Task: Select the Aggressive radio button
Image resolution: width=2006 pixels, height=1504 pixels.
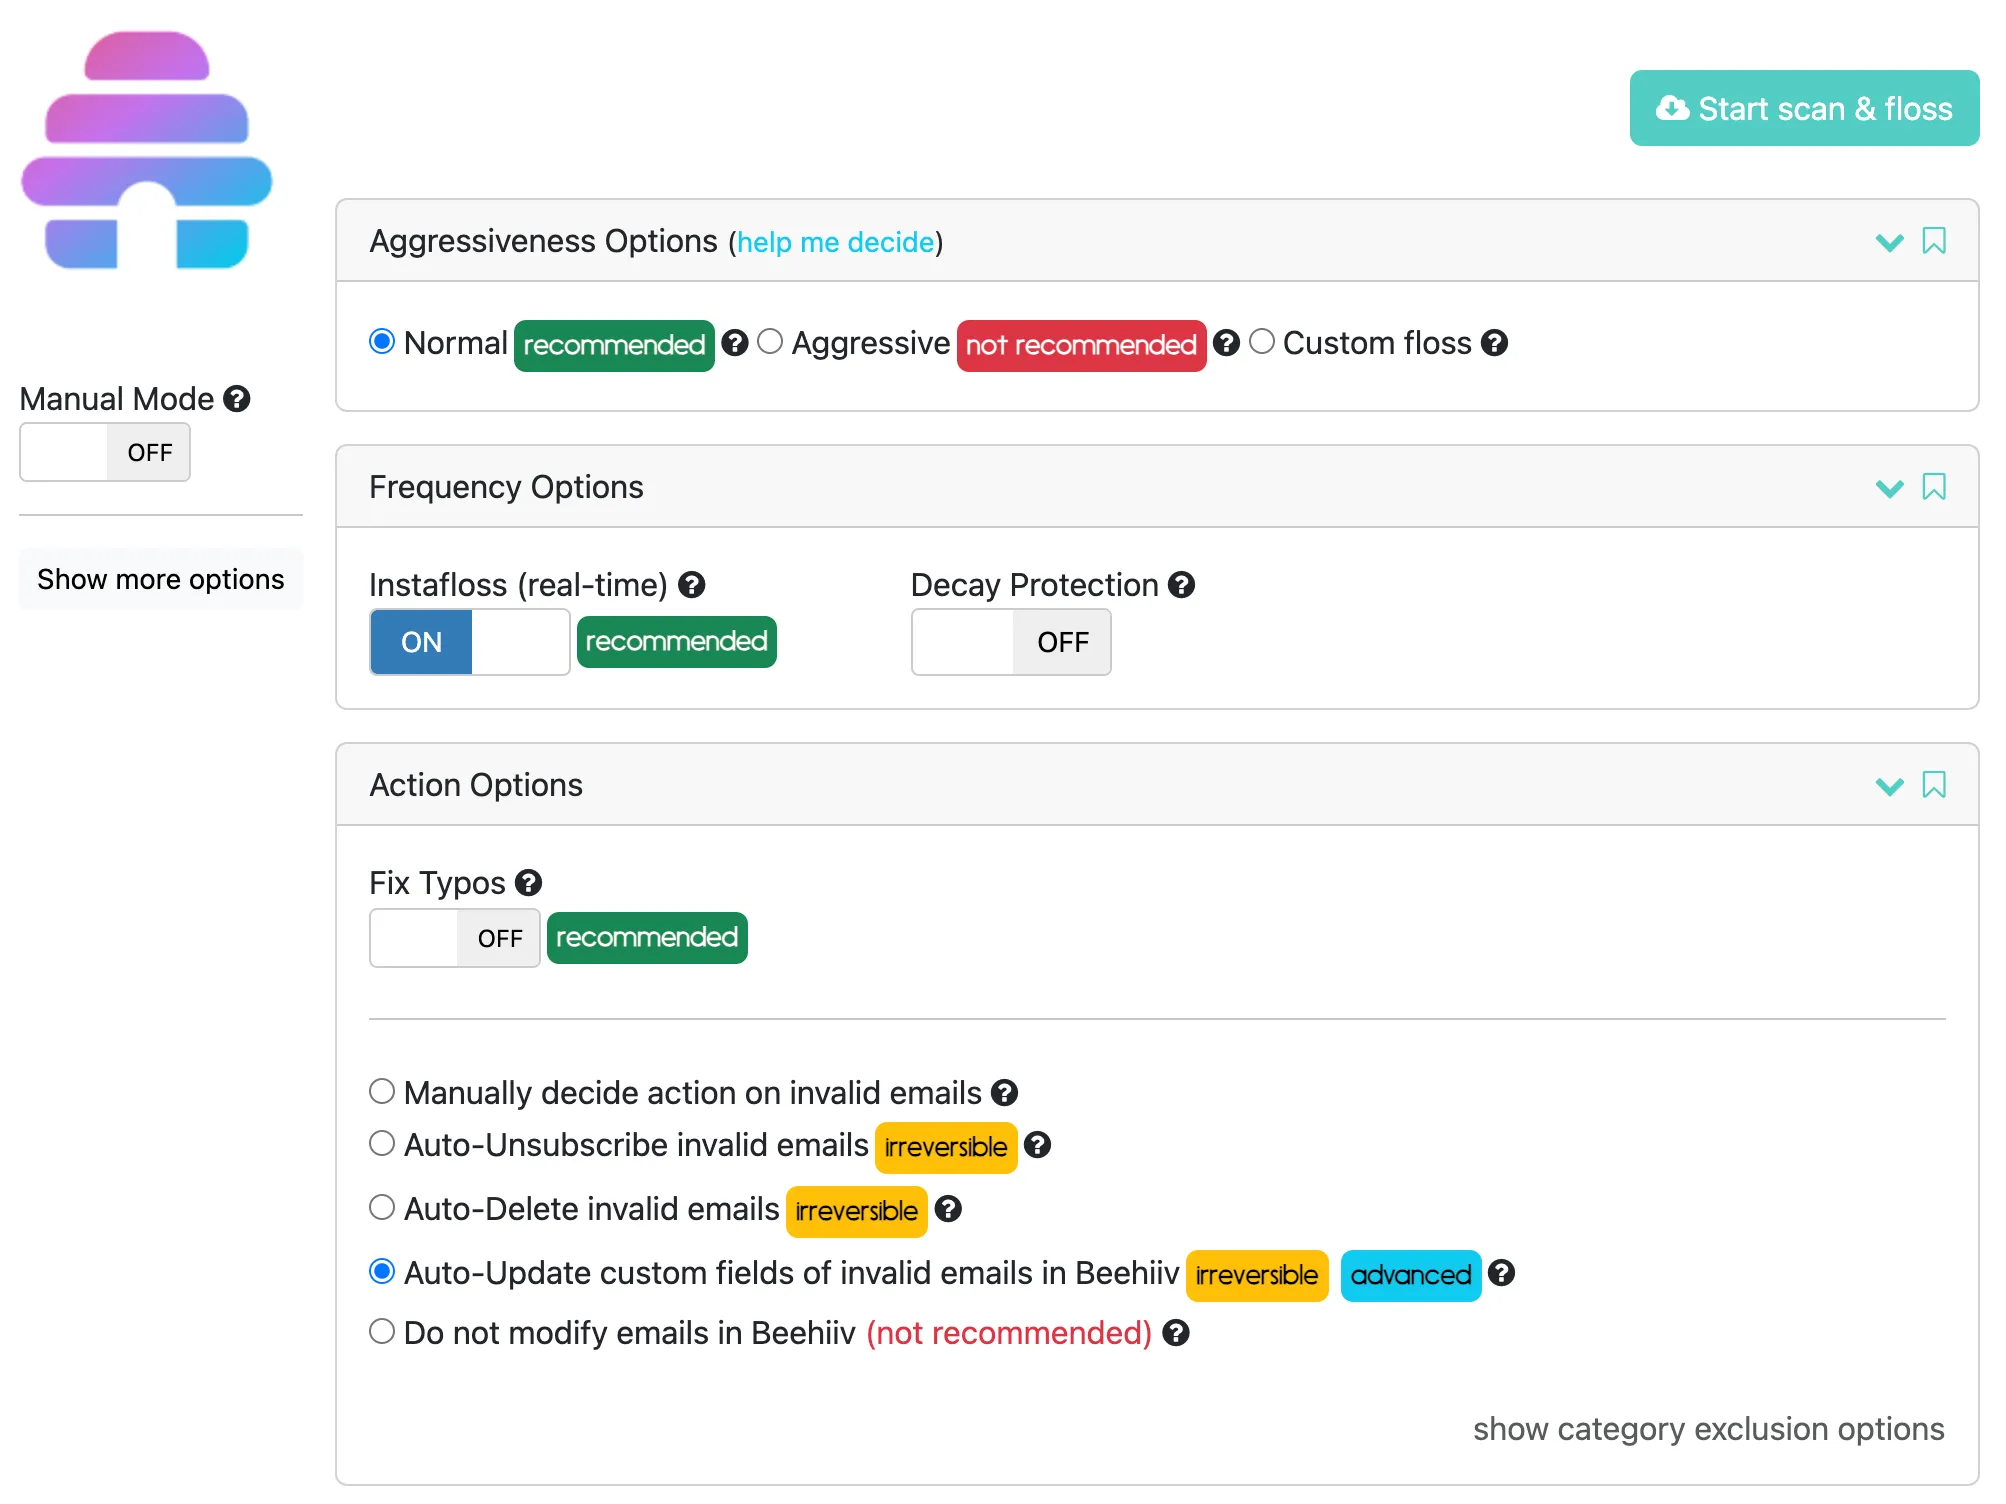Action: pos(770,342)
